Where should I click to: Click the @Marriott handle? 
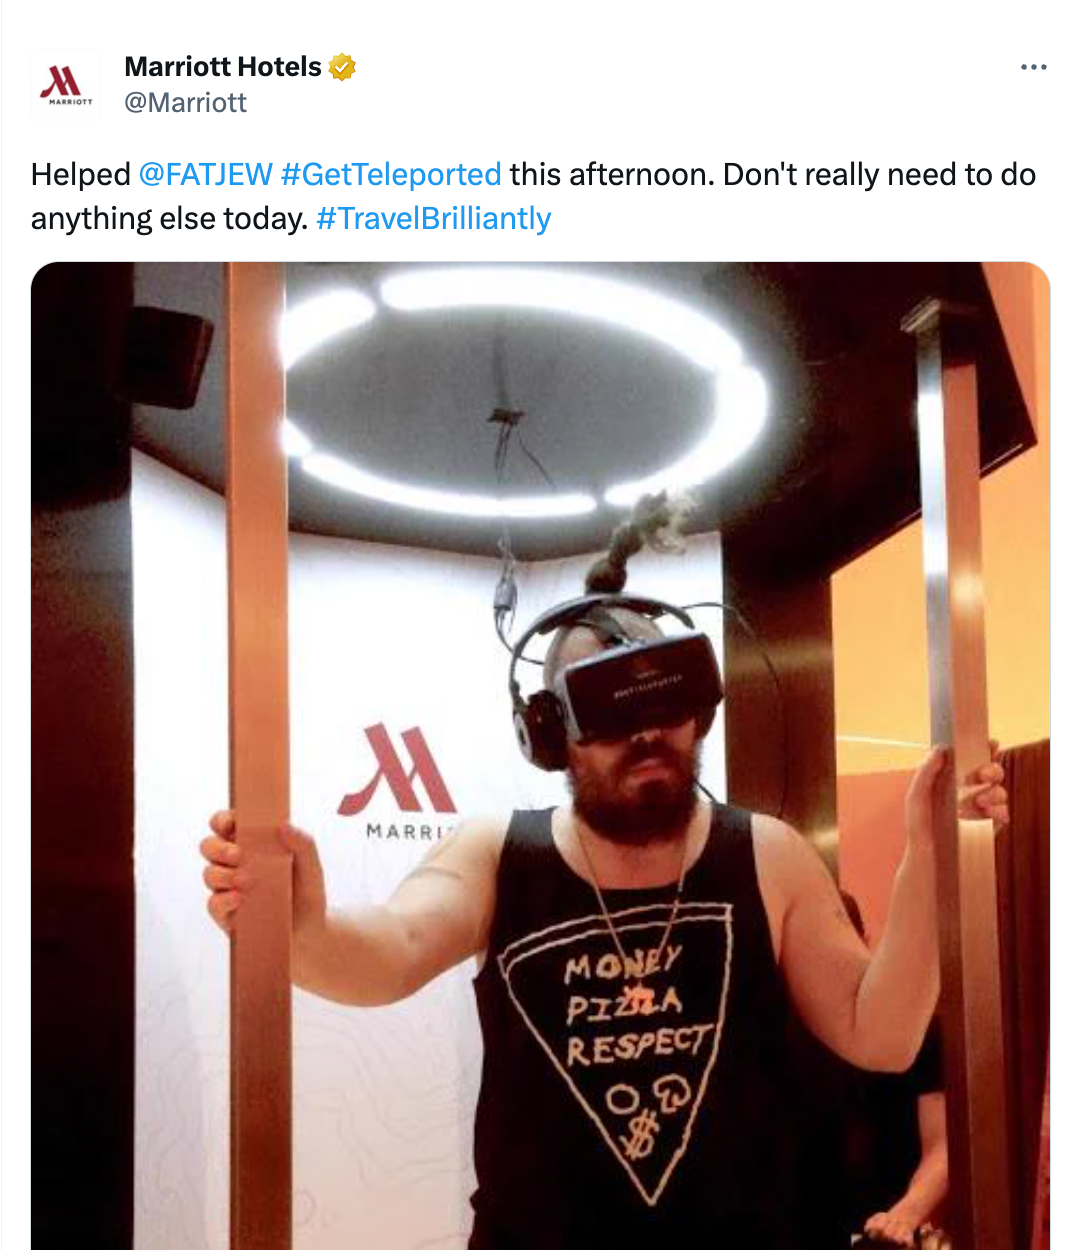click(185, 102)
